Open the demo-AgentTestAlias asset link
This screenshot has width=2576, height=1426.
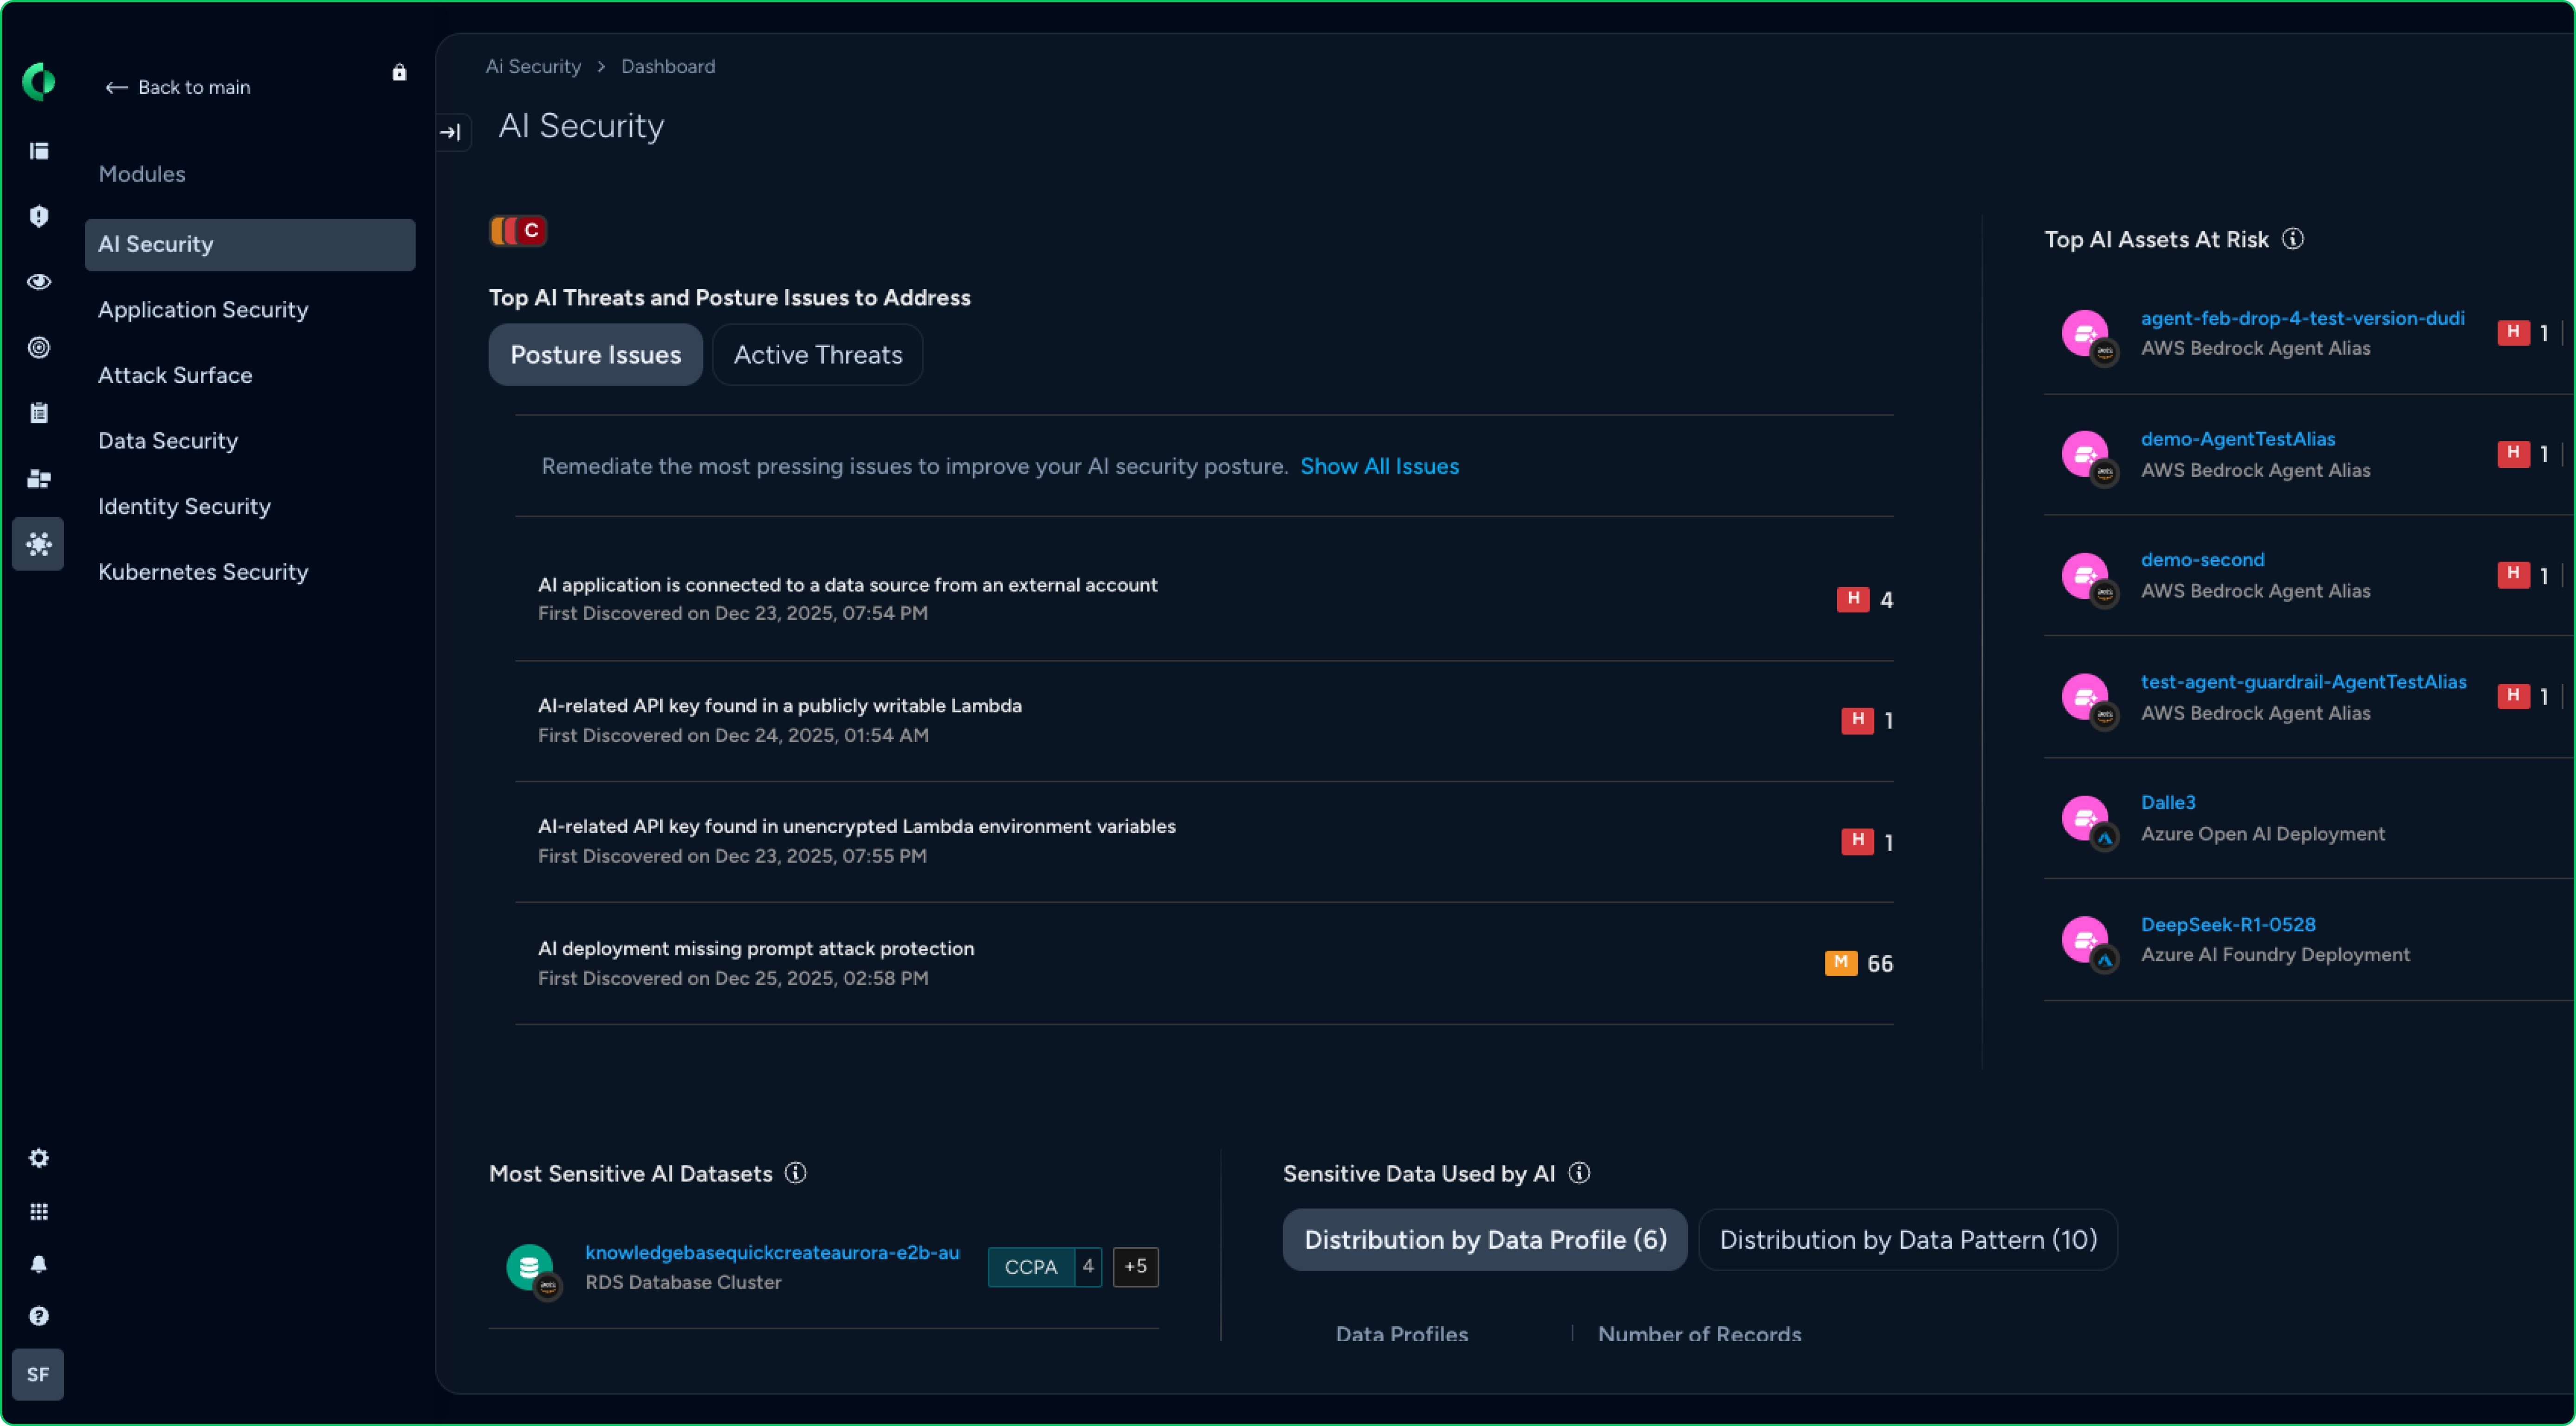click(x=2237, y=439)
